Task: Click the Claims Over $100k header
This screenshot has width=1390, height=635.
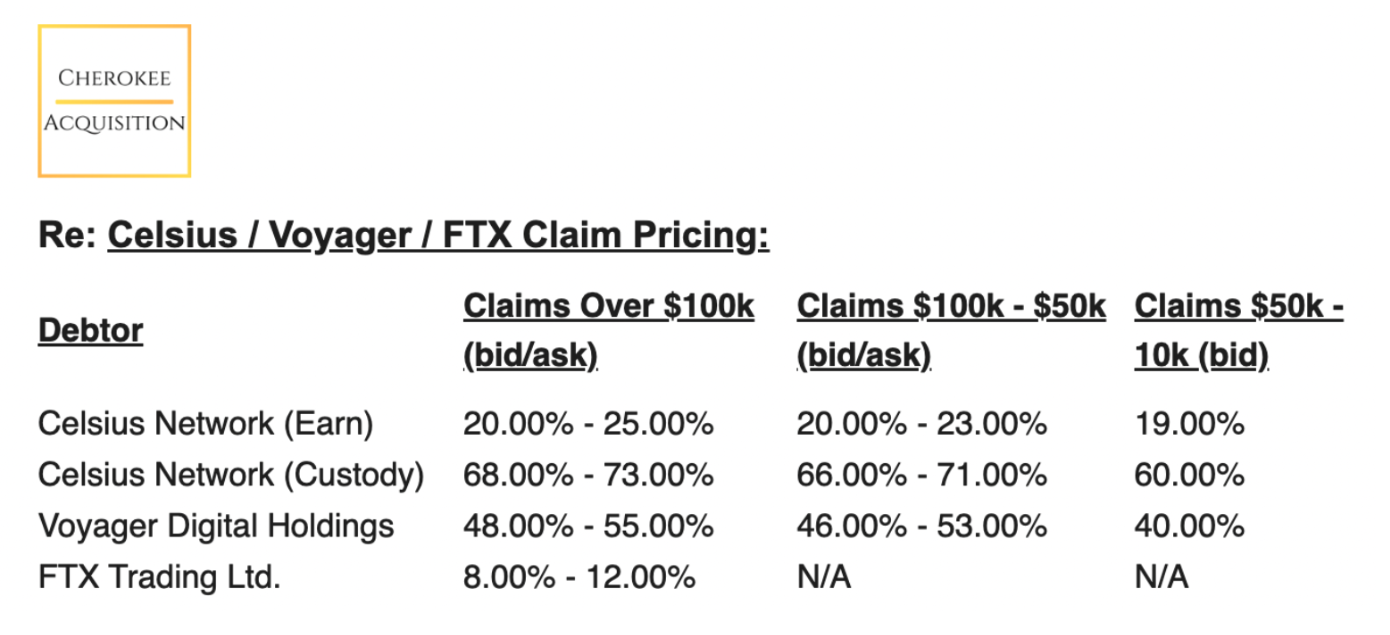Action: (609, 331)
